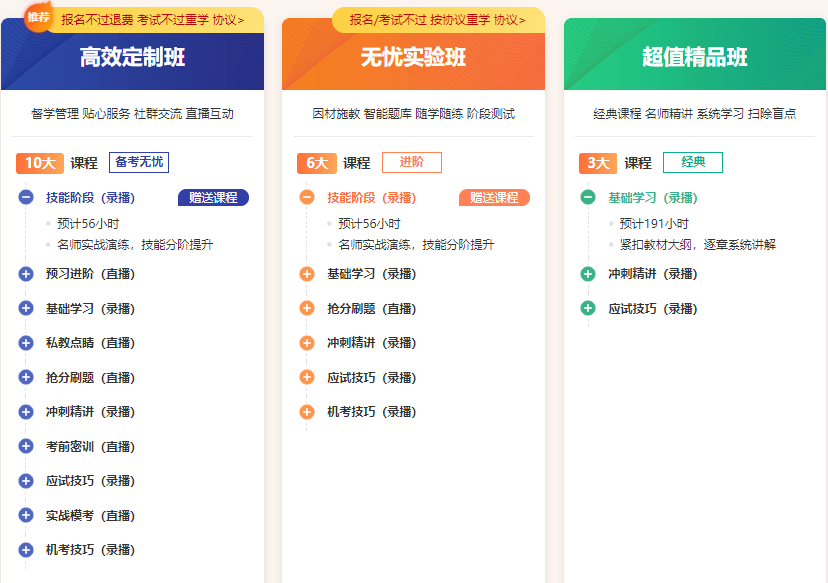Click the 备考无忧 tag

(x=138, y=162)
